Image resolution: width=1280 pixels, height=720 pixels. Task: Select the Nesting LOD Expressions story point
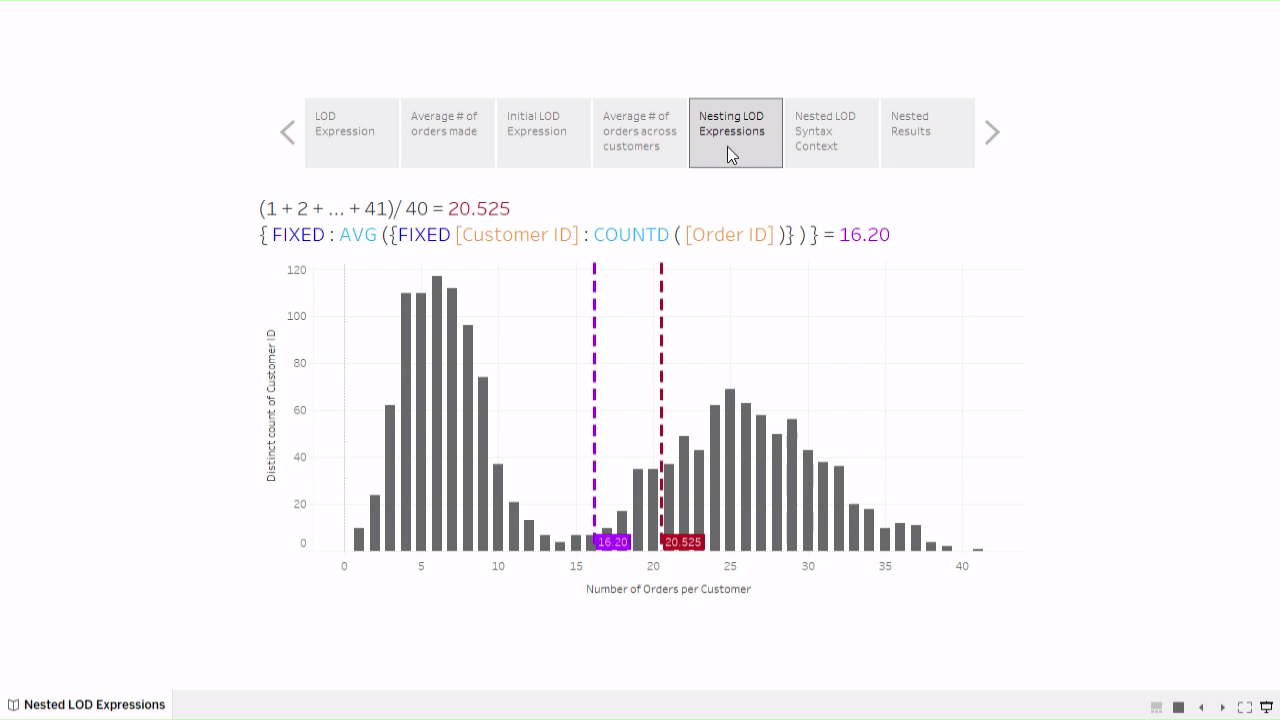(735, 132)
